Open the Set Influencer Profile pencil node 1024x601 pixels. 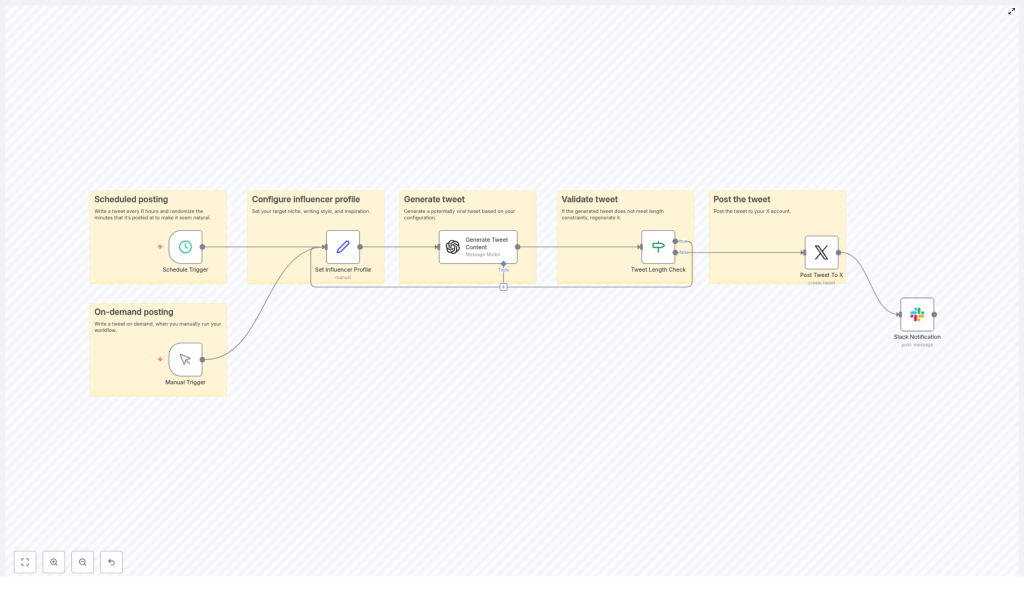coord(343,248)
